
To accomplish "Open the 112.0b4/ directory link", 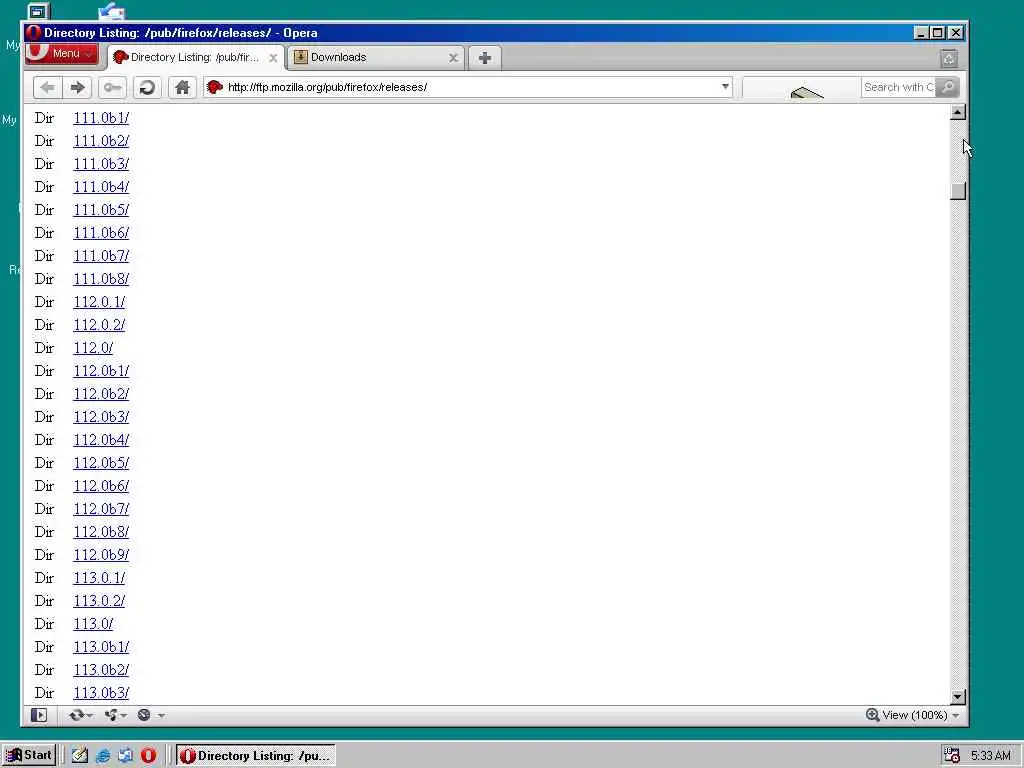I will point(101,440).
